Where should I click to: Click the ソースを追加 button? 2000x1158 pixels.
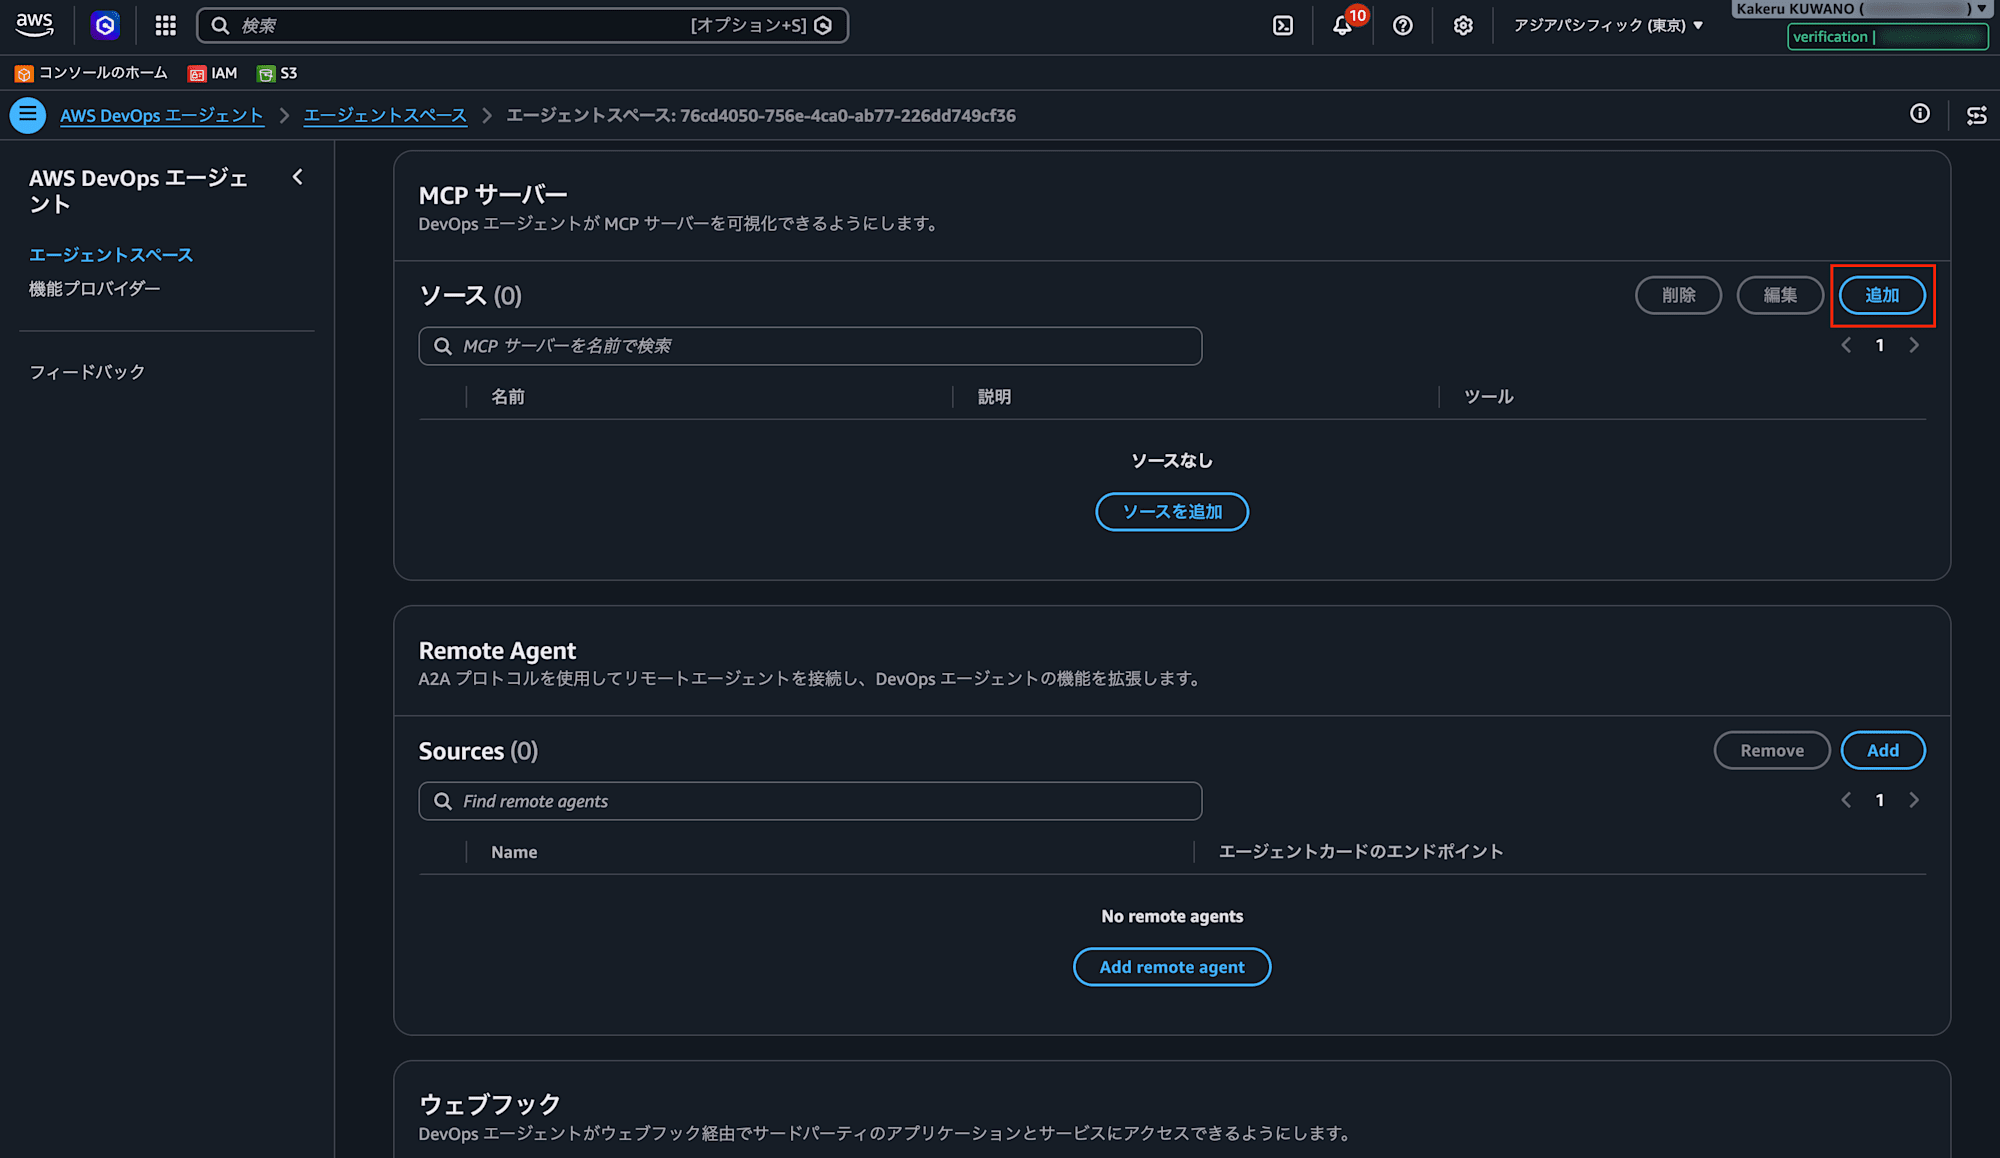1172,512
